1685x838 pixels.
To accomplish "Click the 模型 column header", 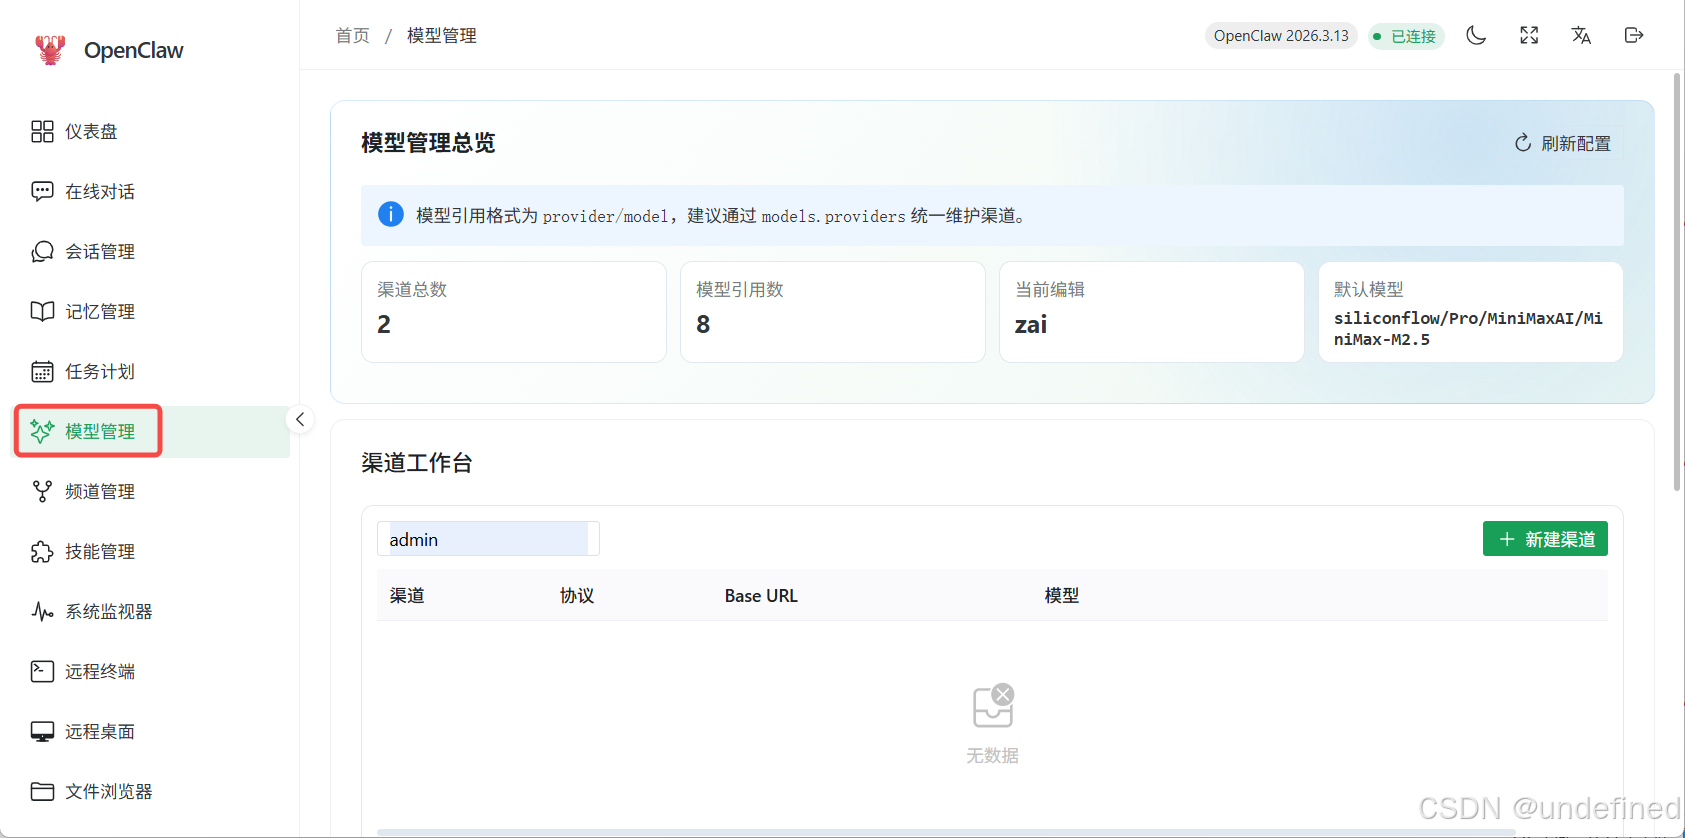I will (x=1062, y=596).
